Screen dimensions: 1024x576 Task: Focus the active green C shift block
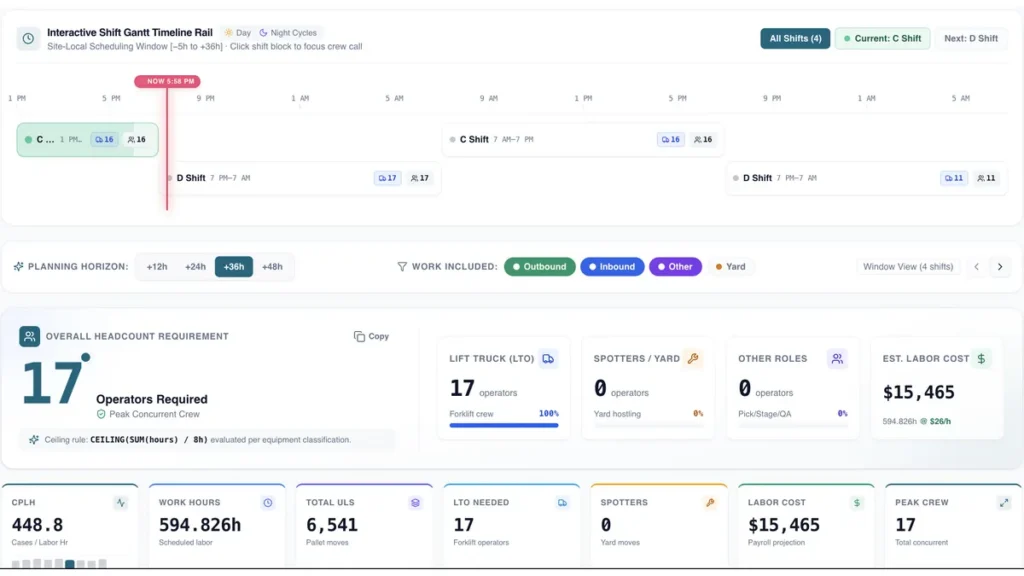88,139
